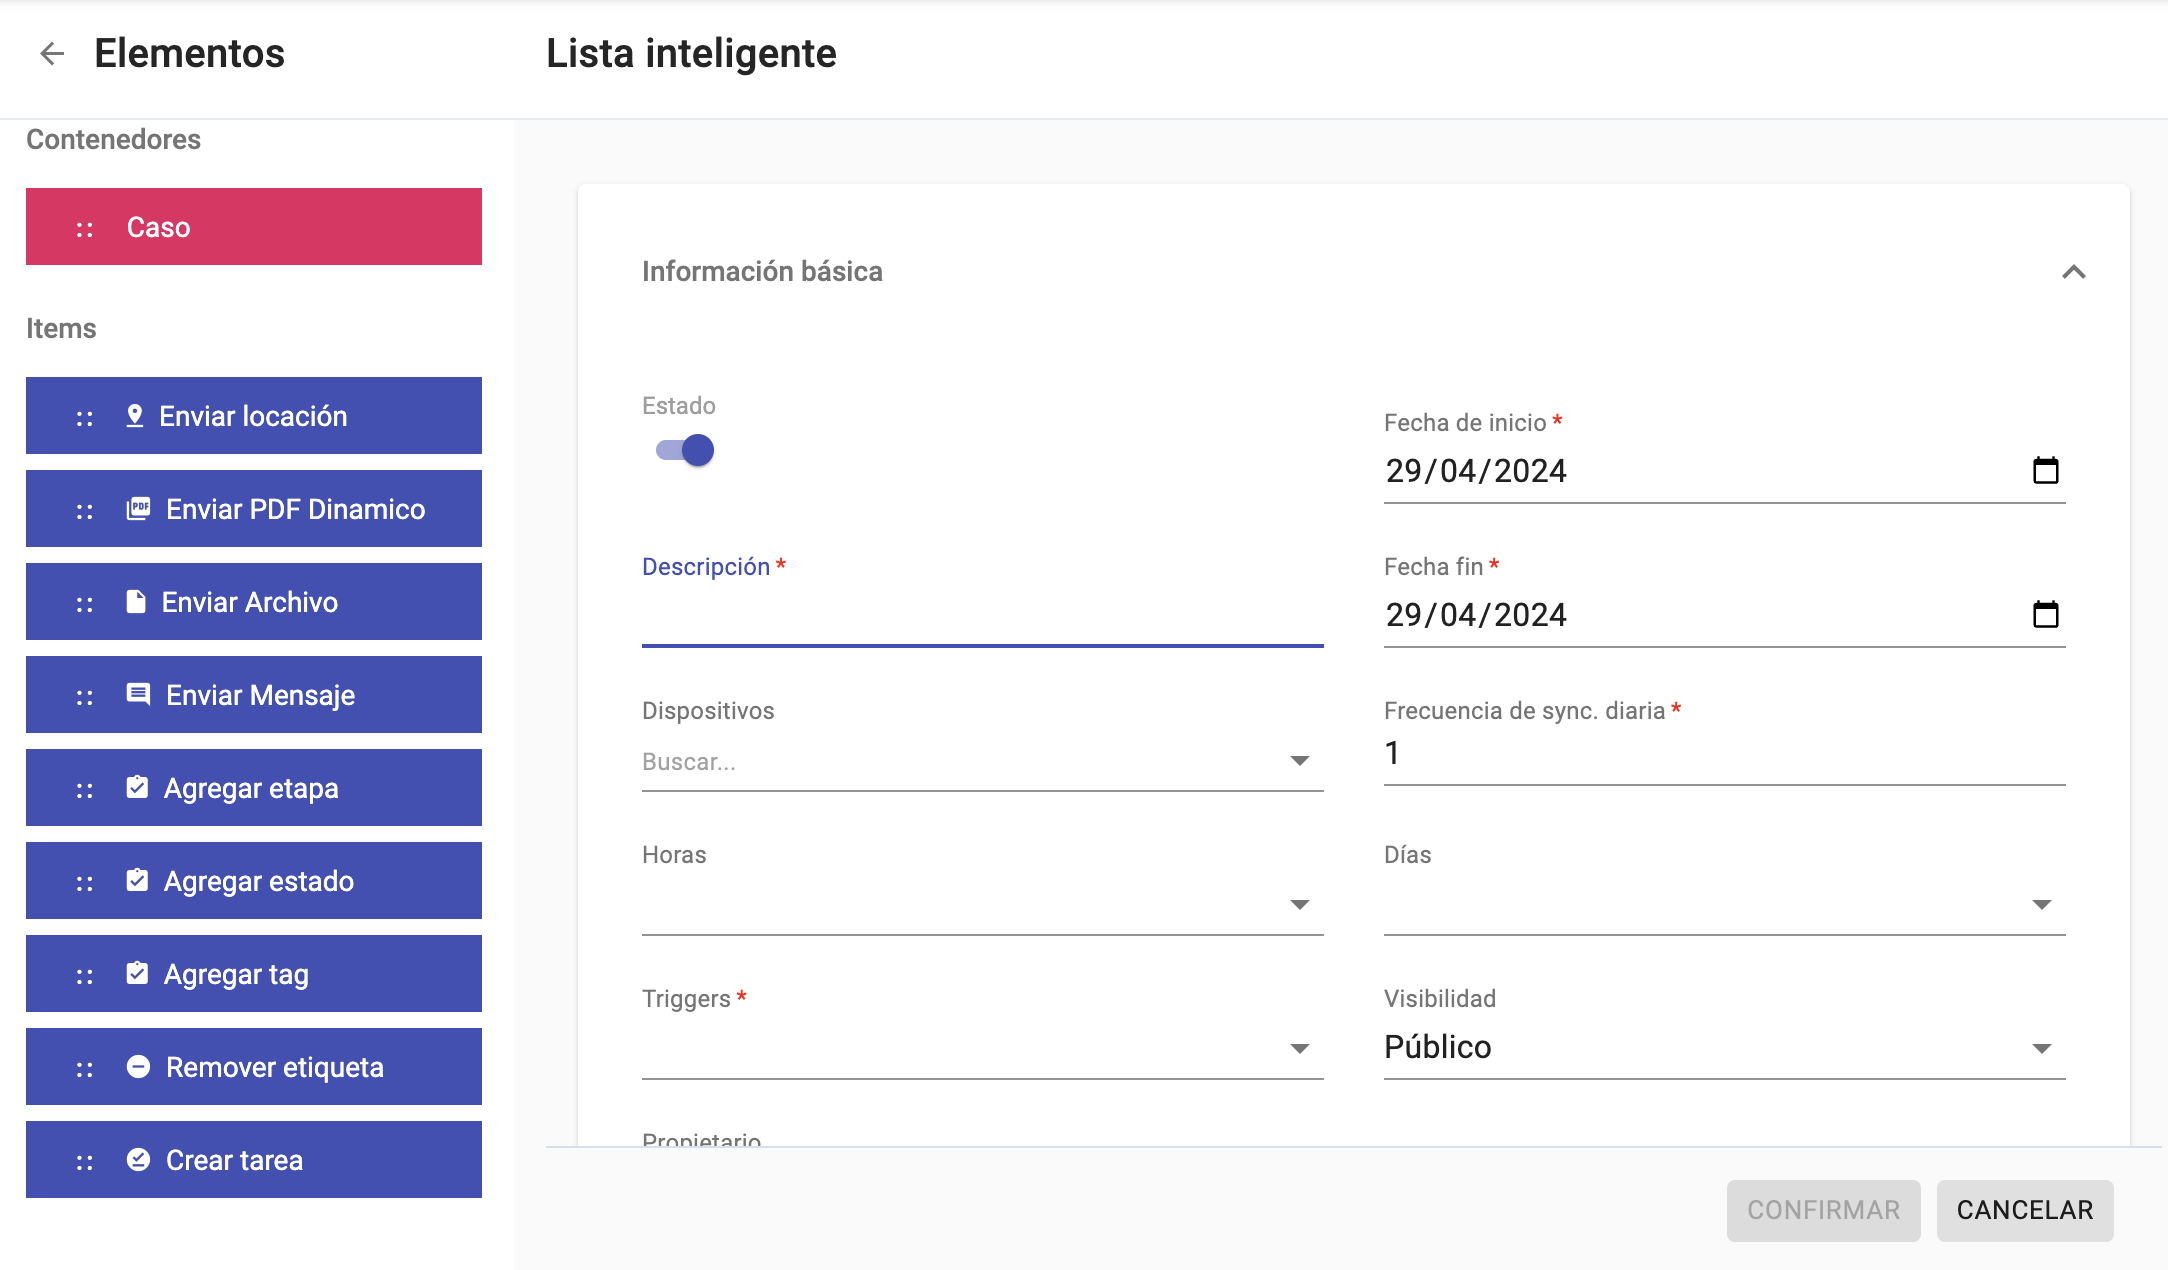Select the Caso container item
This screenshot has height=1270, width=2168.
[x=254, y=227]
